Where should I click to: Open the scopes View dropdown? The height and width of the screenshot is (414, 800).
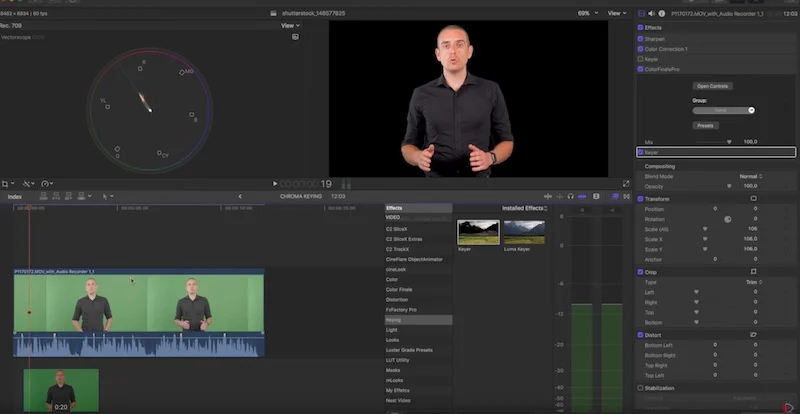[290, 26]
